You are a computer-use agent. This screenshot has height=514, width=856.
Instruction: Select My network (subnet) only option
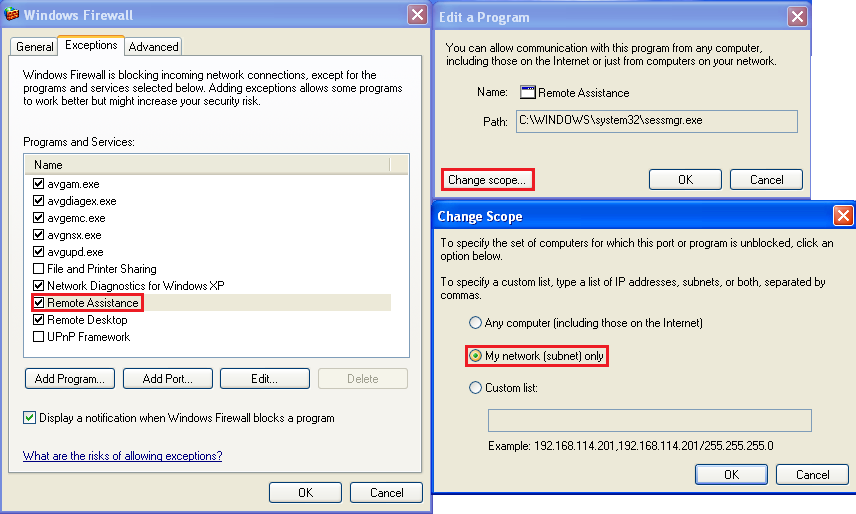475,356
